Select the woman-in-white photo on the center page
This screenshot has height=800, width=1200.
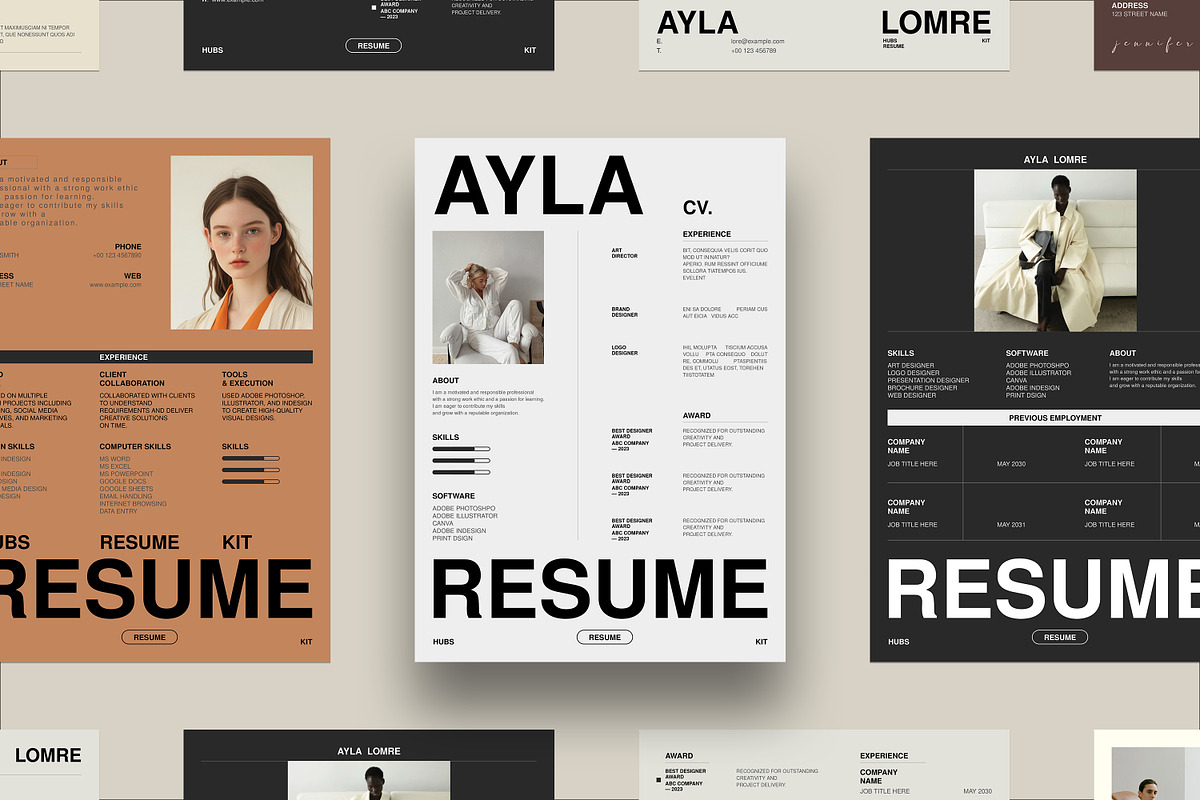coord(488,297)
